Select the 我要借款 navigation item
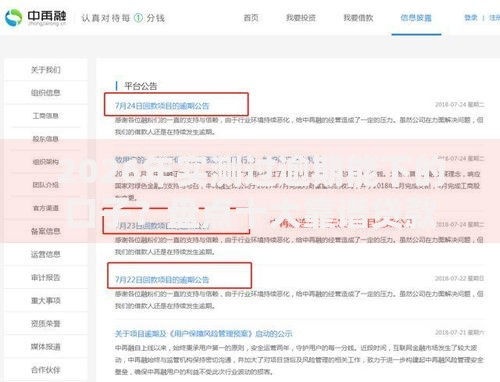Image resolution: width=500 pixels, height=382 pixels. coord(358,18)
